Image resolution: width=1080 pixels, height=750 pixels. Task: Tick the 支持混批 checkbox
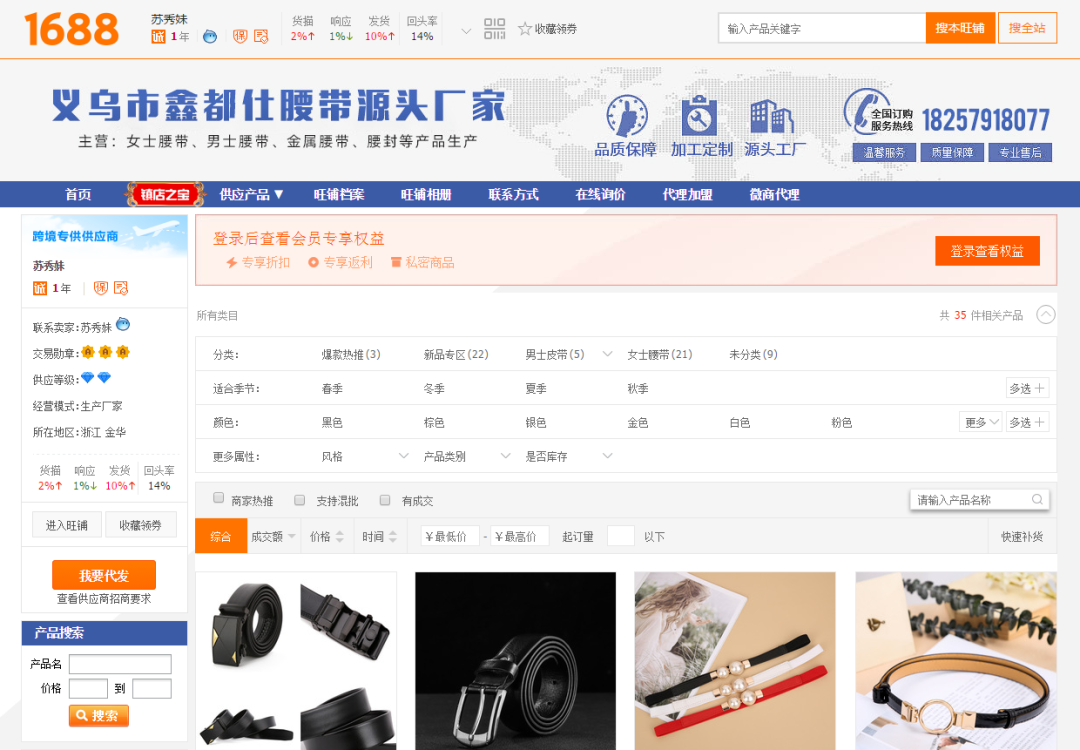[x=299, y=500]
